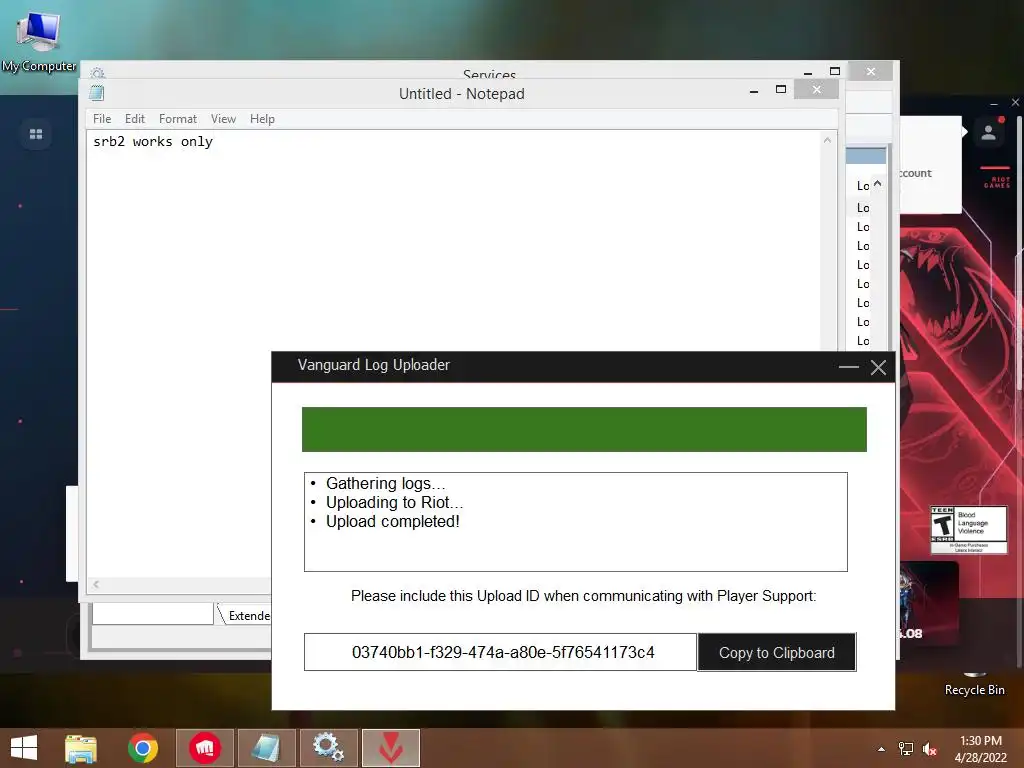
Task: Switch to Riot Client taskbar icon
Action: tap(204, 748)
